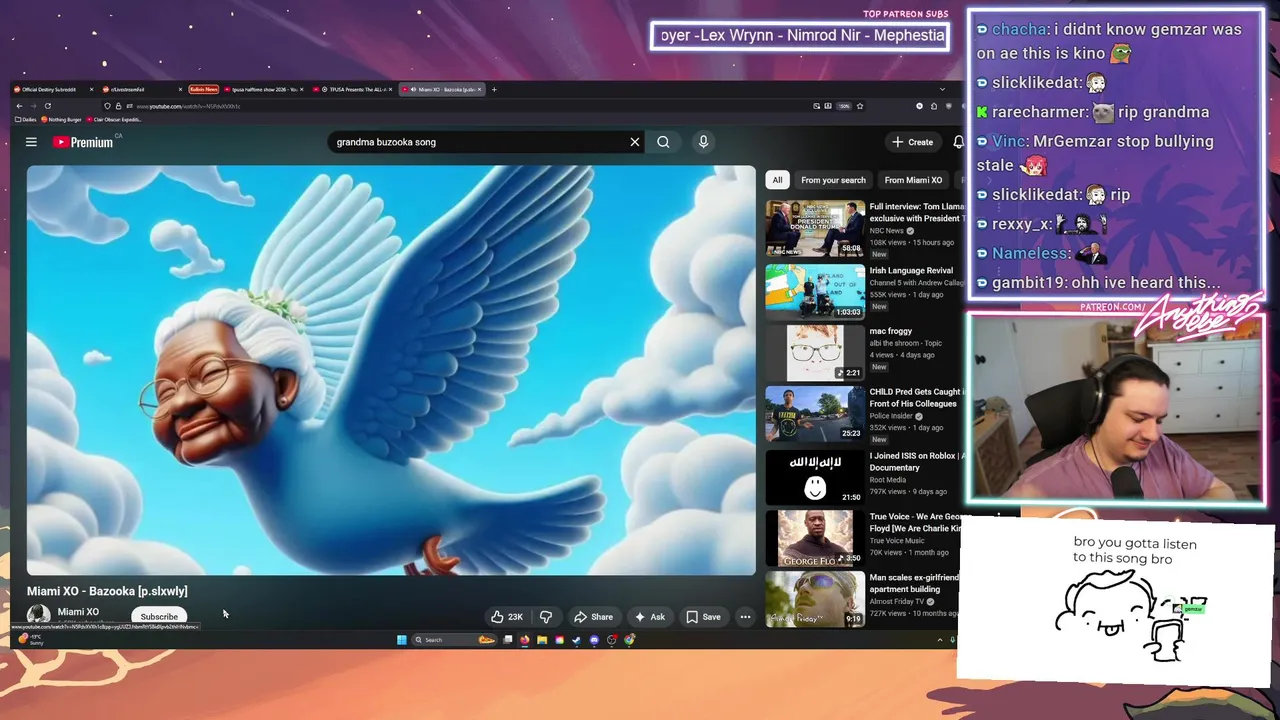Image resolution: width=1280 pixels, height=720 pixels.
Task: Click the 'mac froggy' title text
Action: pos(890,331)
